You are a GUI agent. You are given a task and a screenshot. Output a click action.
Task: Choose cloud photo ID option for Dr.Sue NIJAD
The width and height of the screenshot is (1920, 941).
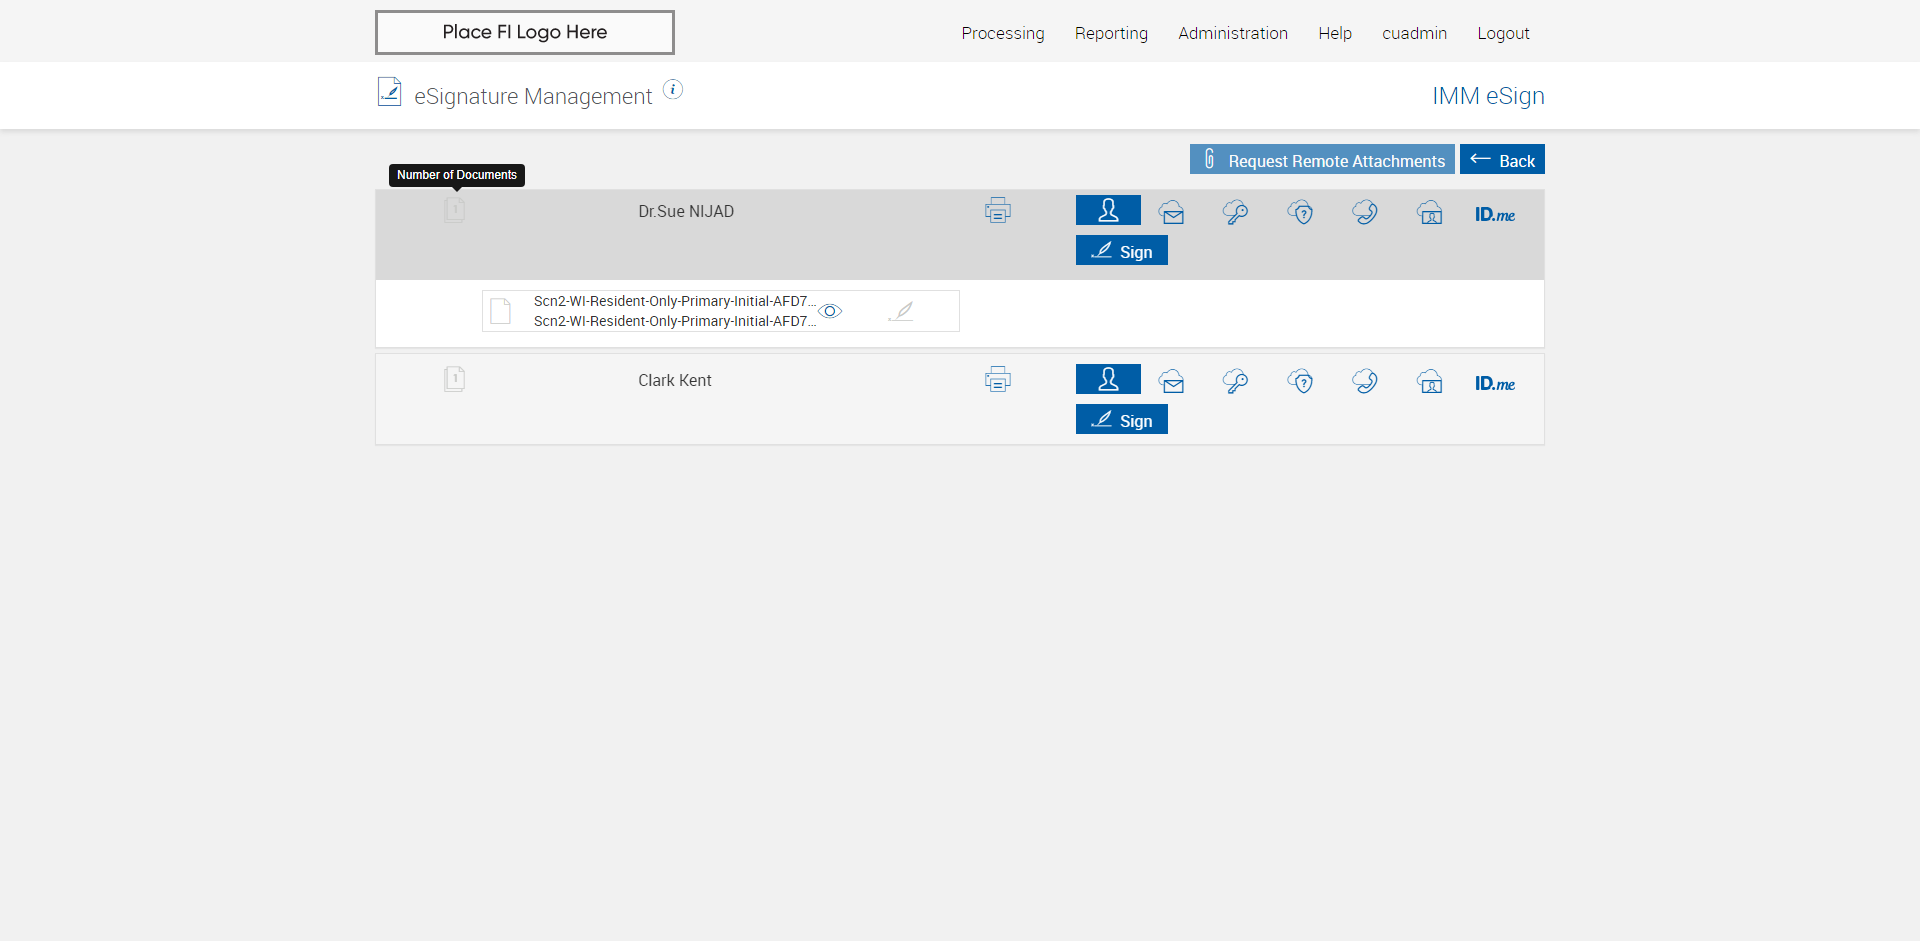[1430, 212]
